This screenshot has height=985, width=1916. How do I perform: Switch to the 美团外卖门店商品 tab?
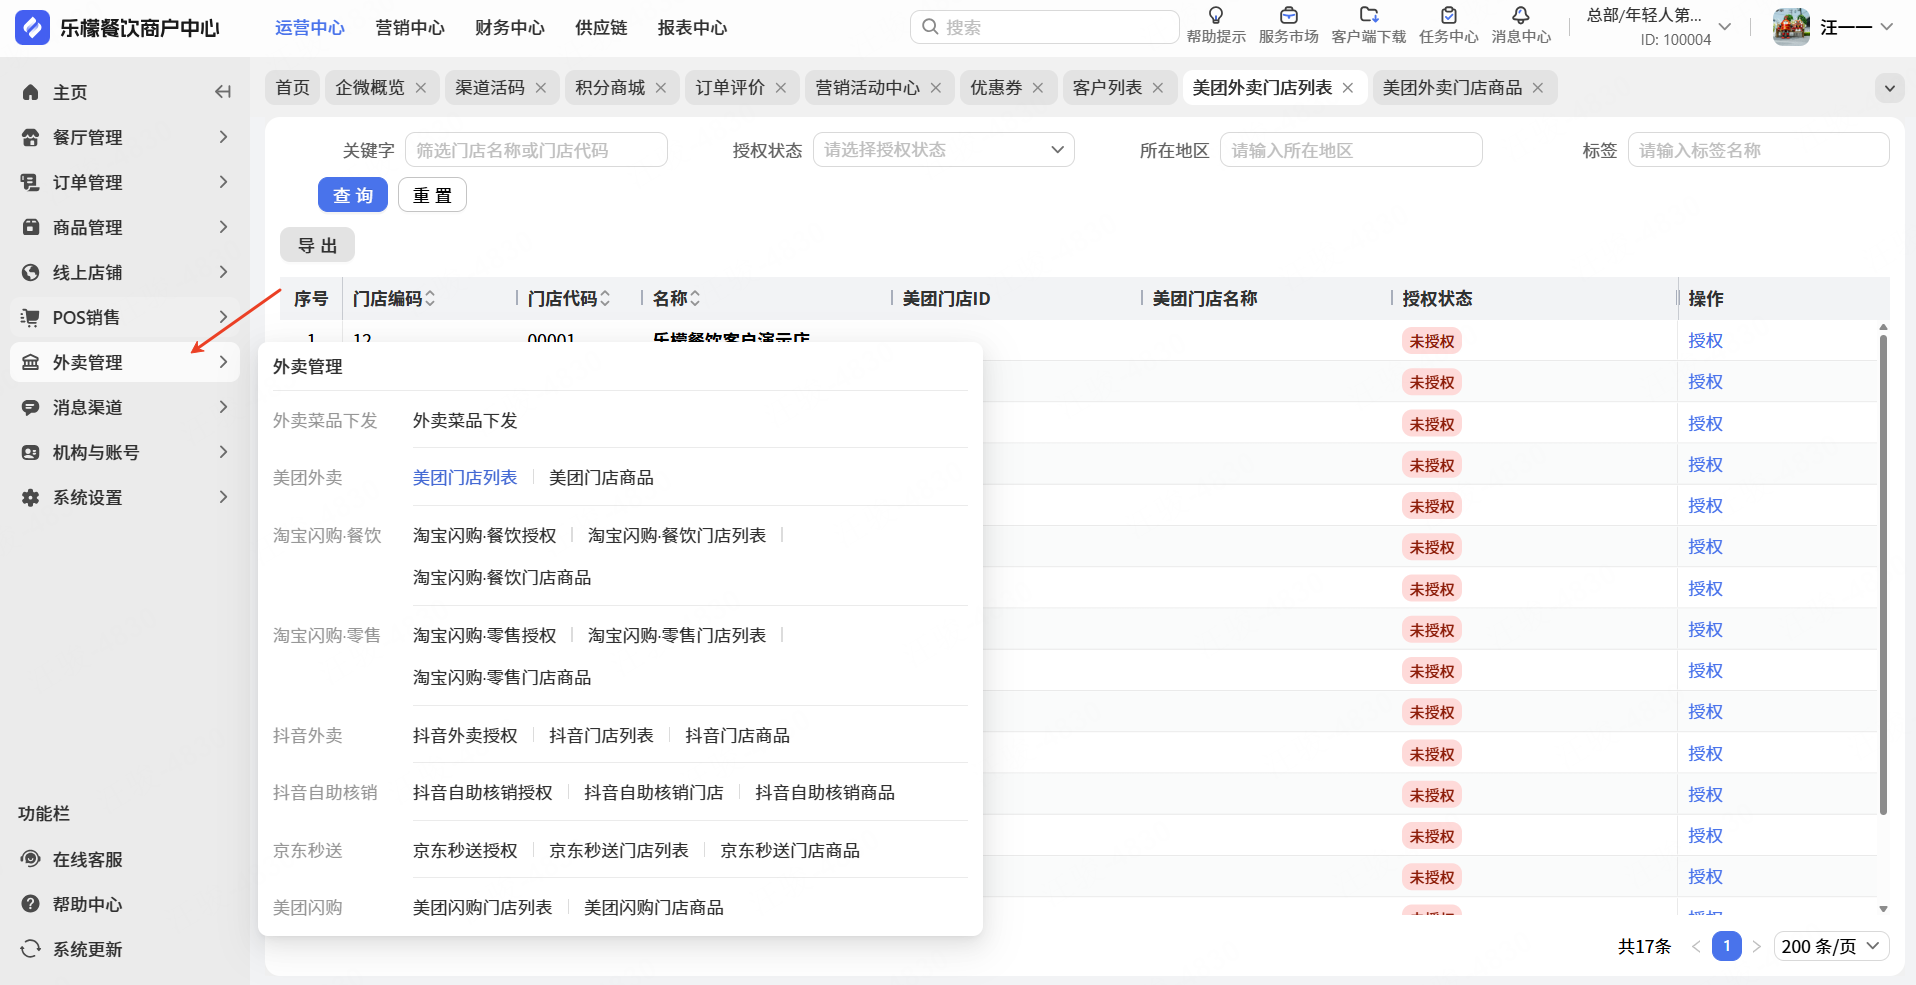coord(1452,88)
